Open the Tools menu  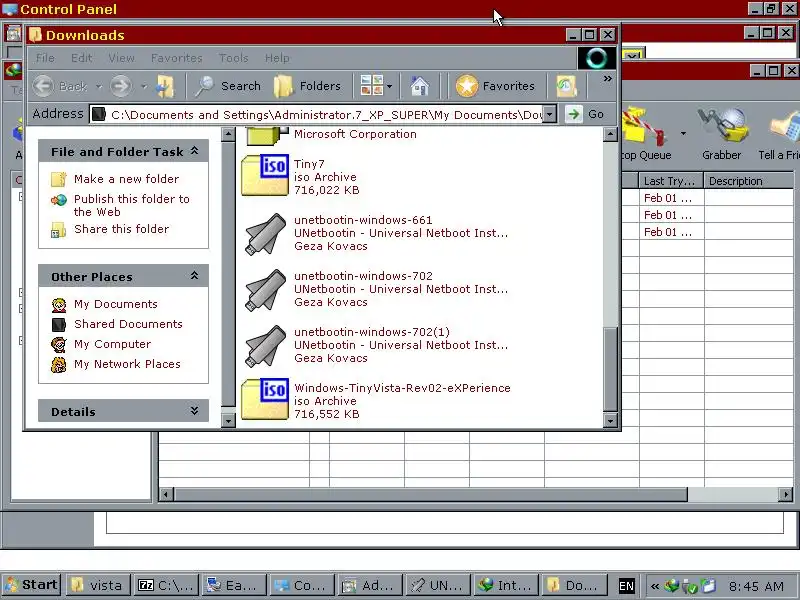click(x=233, y=58)
